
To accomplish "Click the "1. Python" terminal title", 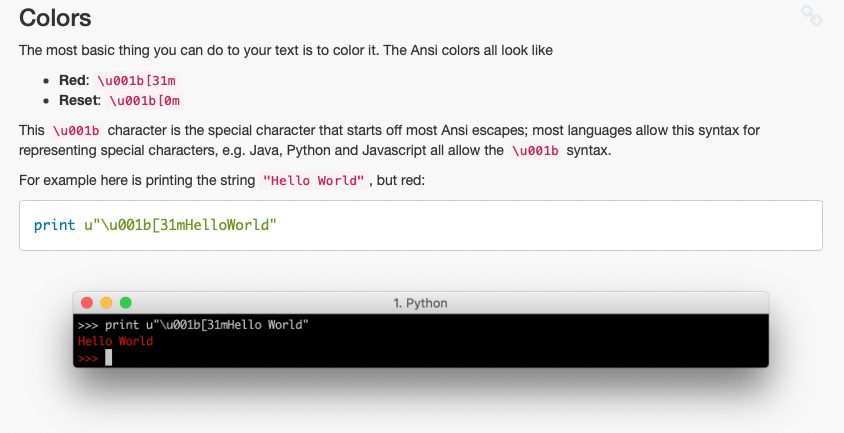I will [x=420, y=303].
